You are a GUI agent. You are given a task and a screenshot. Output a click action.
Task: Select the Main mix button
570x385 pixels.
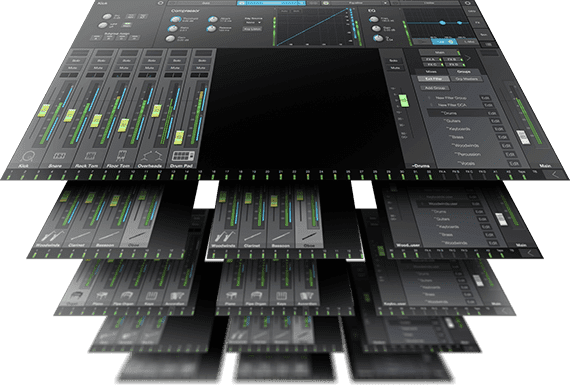(x=439, y=53)
